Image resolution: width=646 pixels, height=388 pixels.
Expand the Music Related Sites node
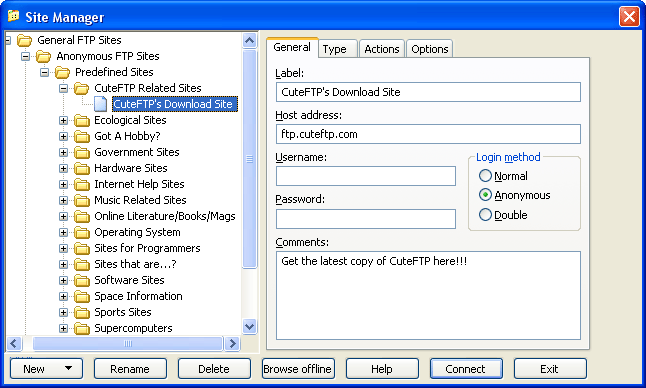pyautogui.click(x=63, y=201)
